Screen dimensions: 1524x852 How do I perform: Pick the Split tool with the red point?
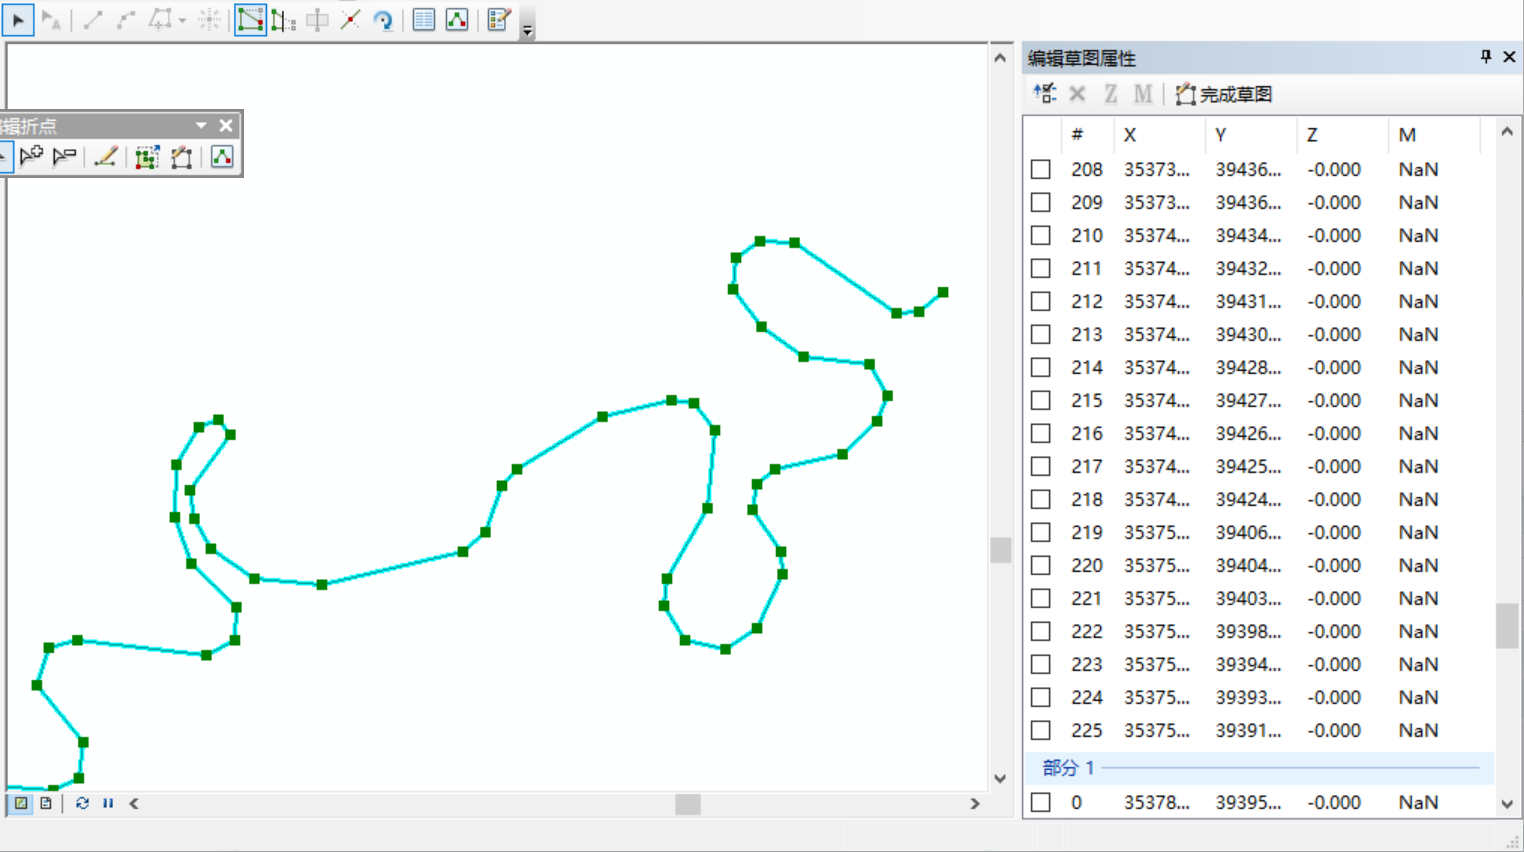(350, 20)
